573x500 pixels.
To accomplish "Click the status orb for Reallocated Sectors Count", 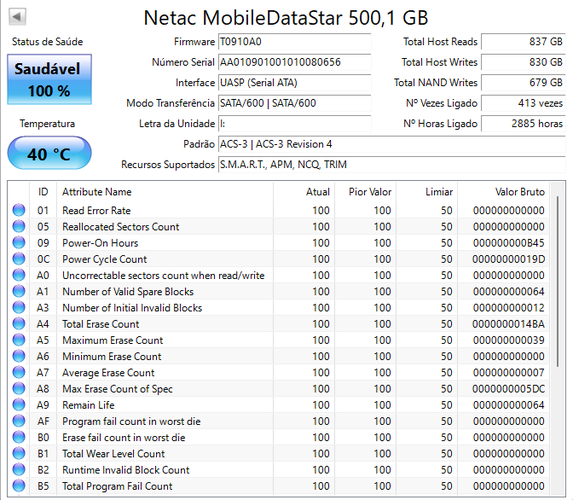I will click(x=19, y=227).
